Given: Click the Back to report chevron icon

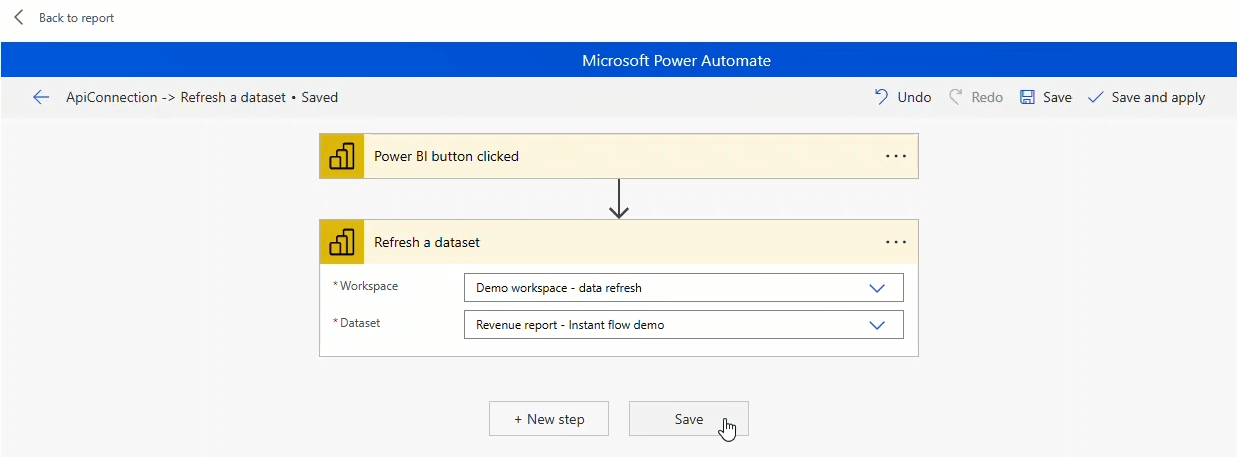Looking at the screenshot, I should (19, 18).
